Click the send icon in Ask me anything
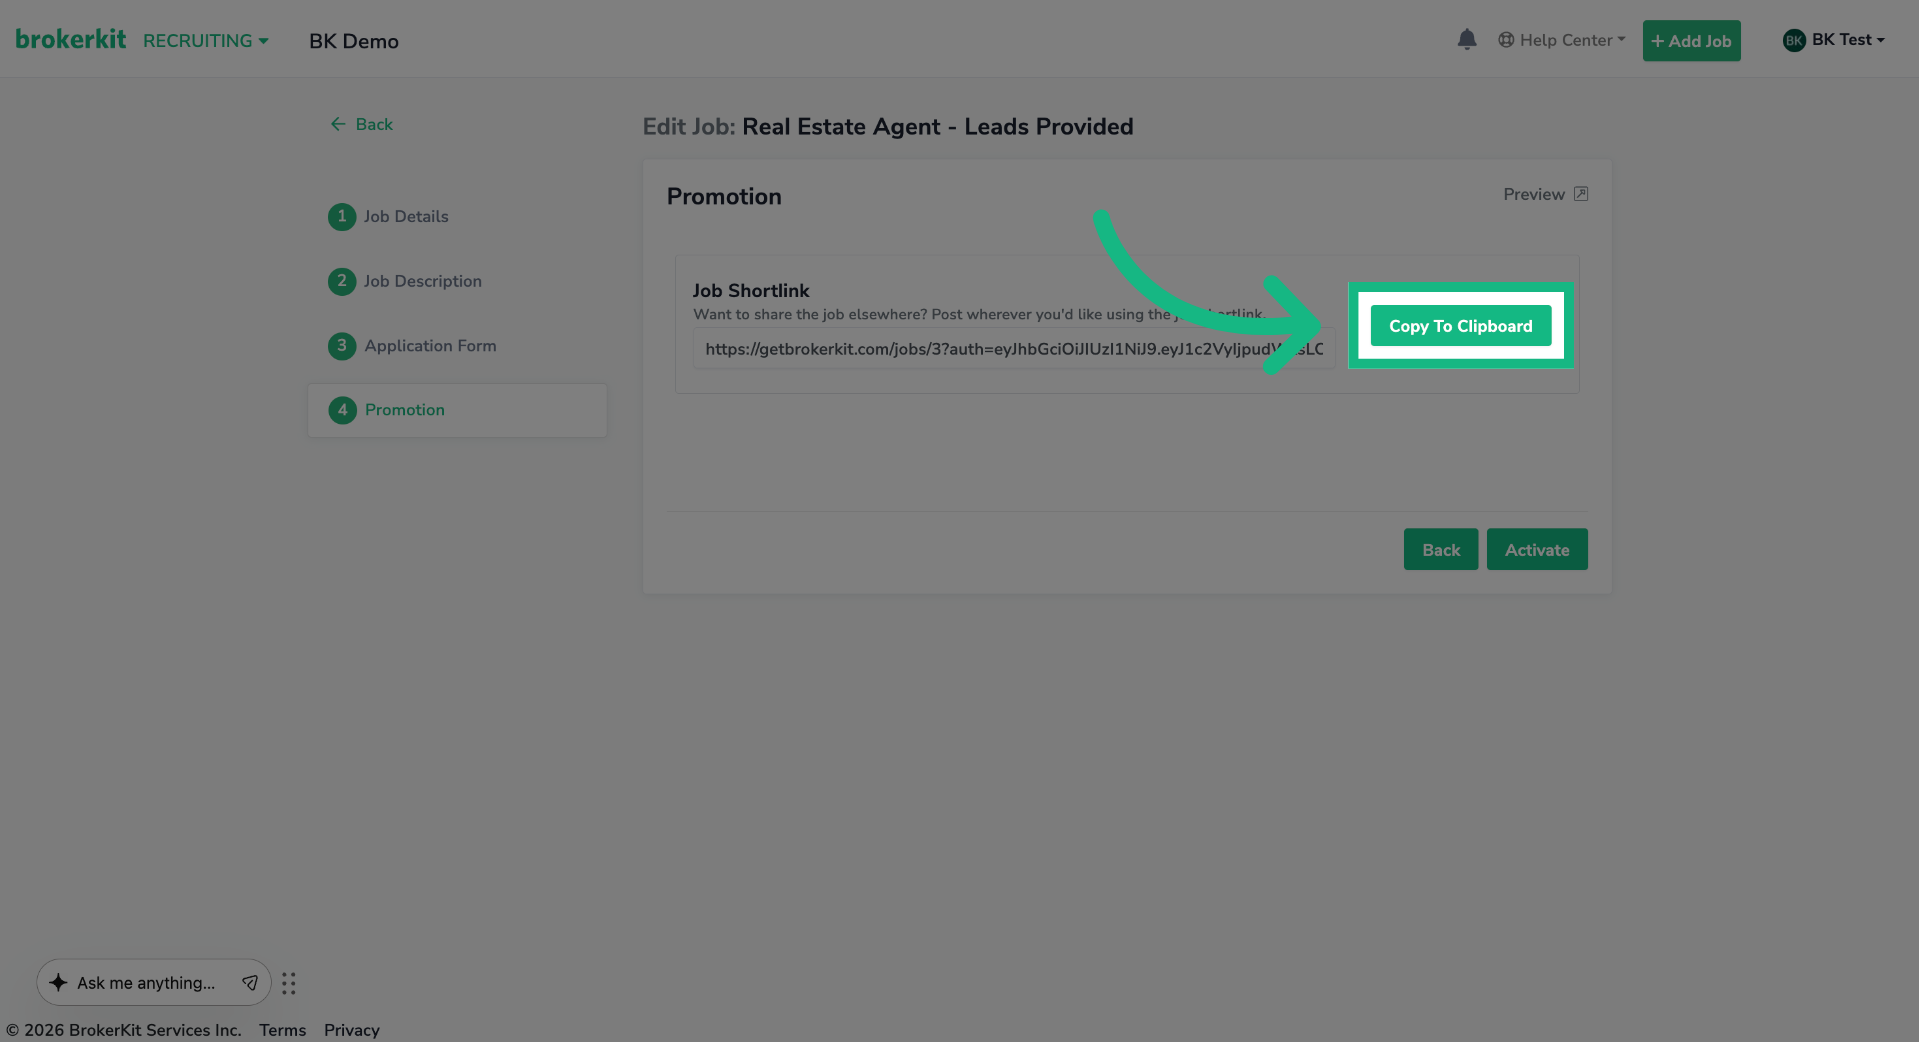This screenshot has width=1919, height=1042. [250, 982]
